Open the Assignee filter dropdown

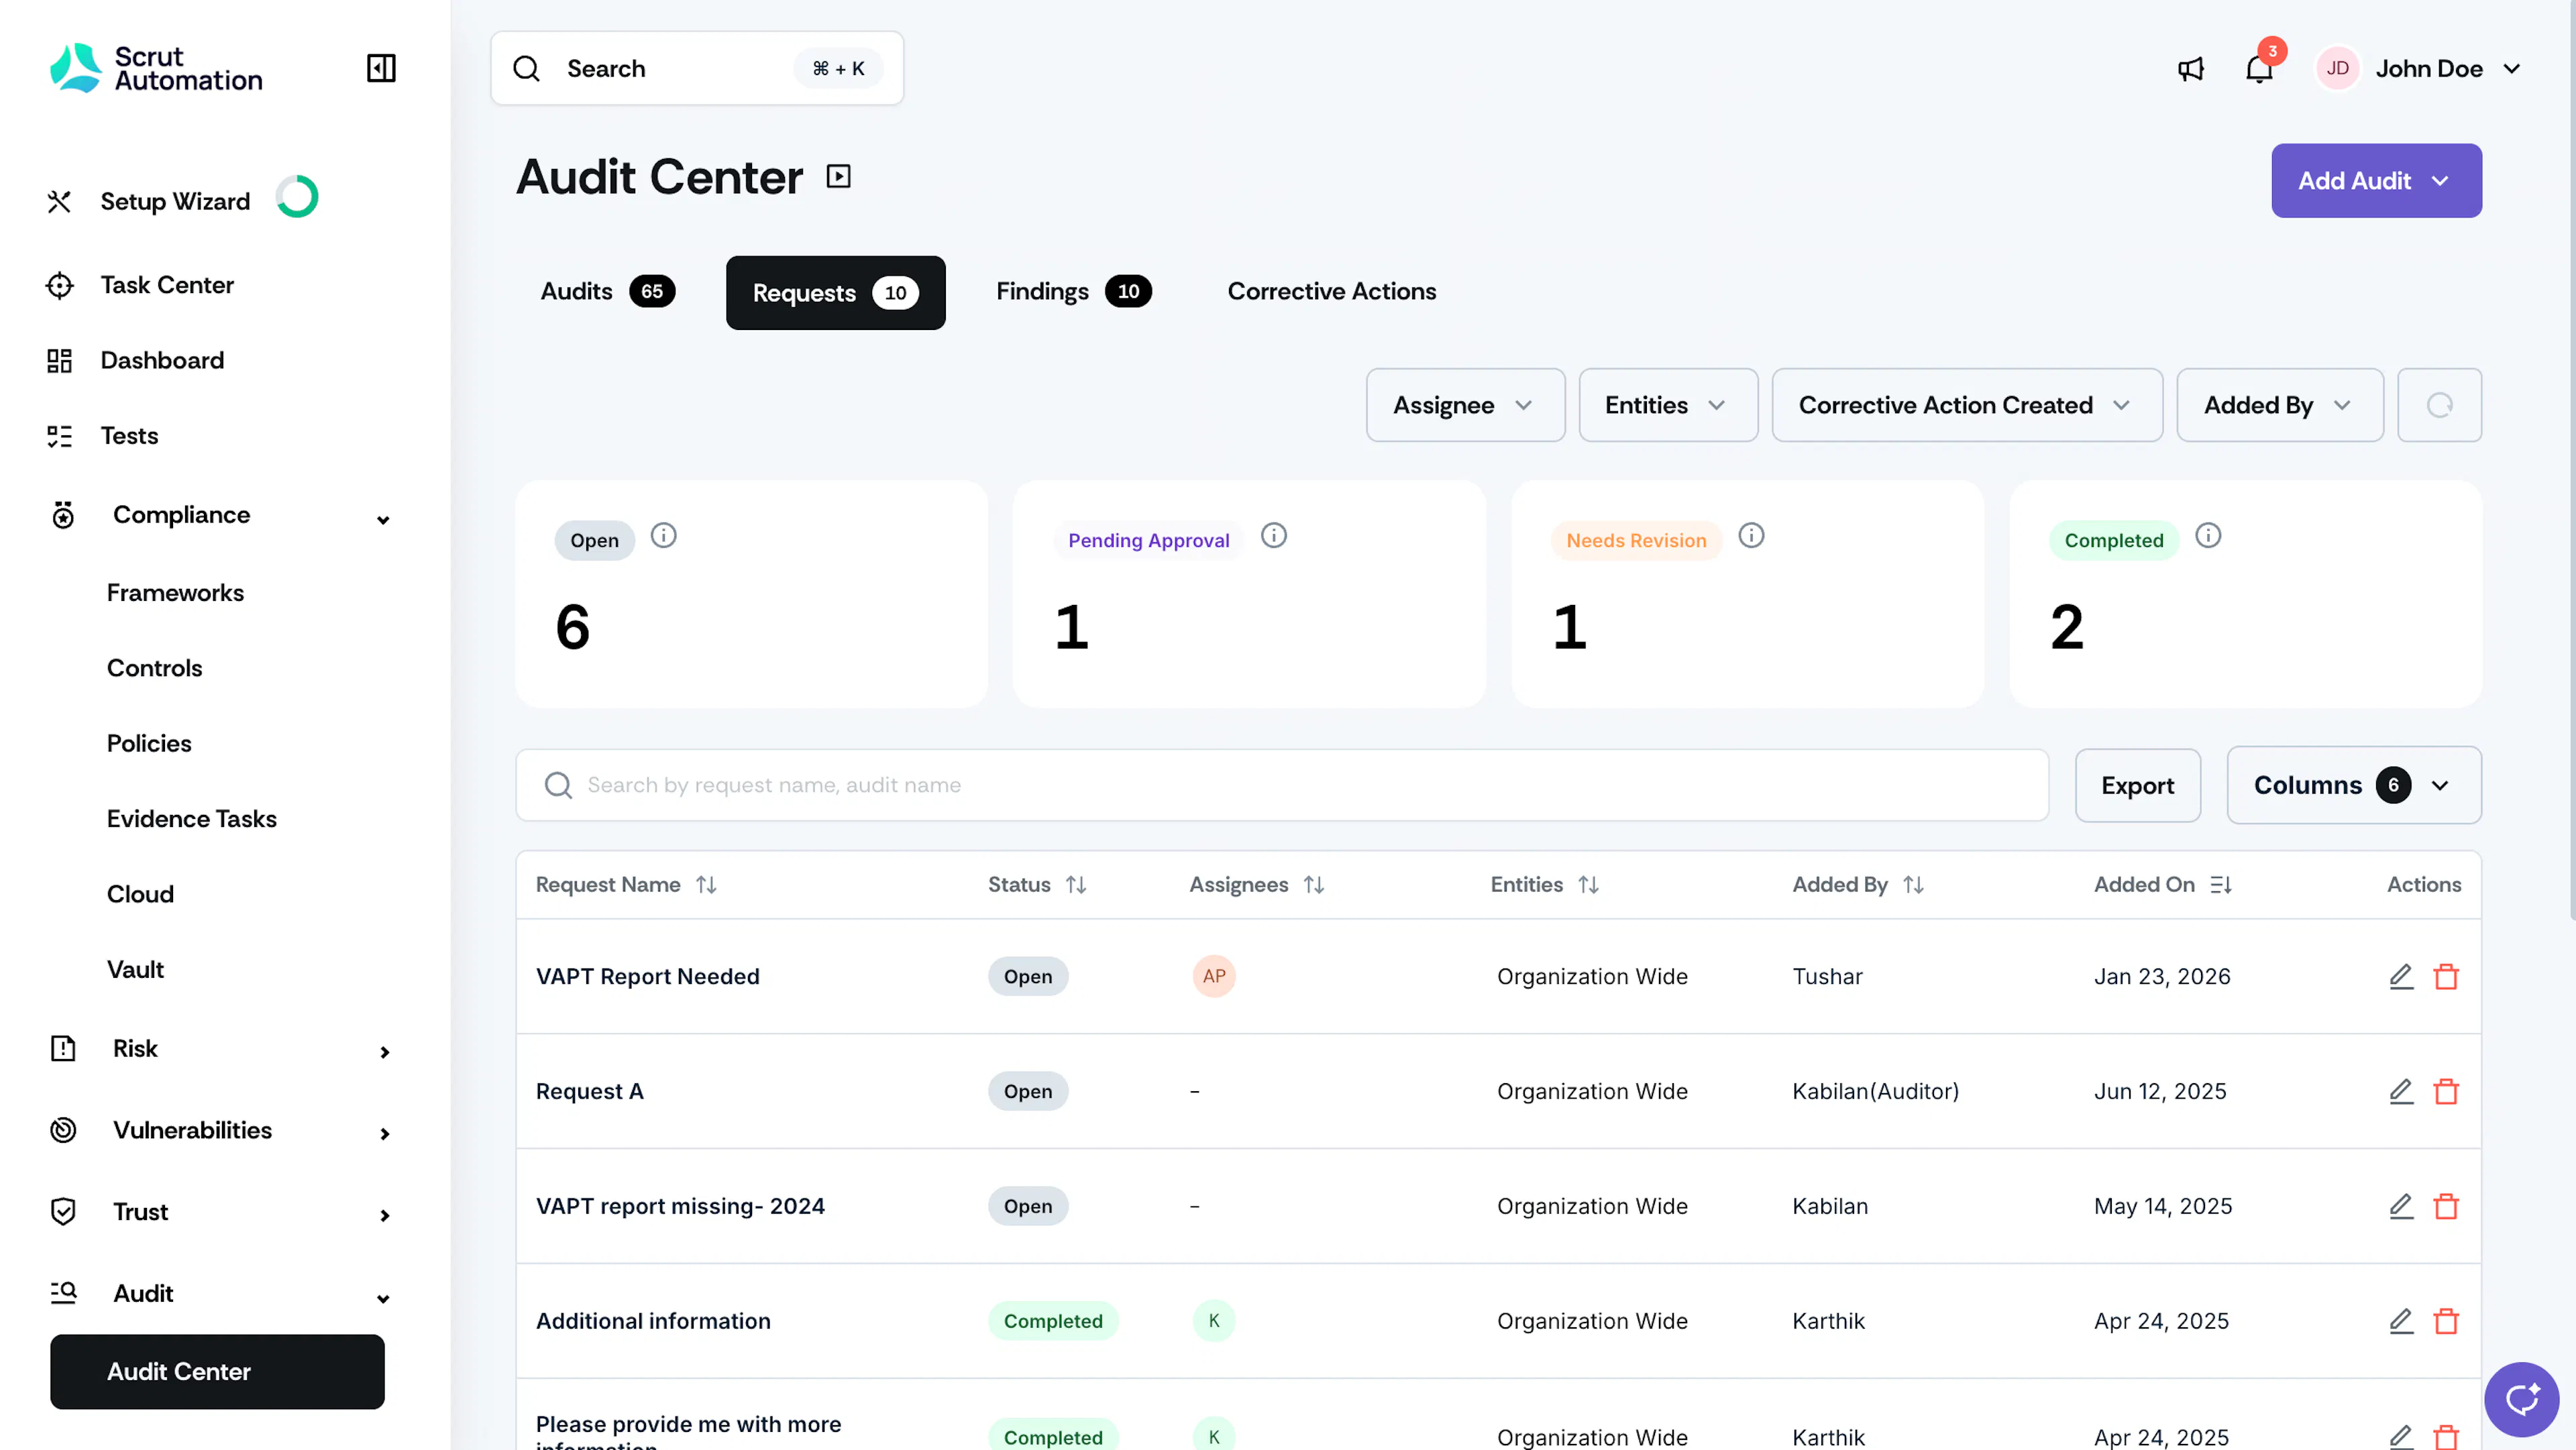[x=1465, y=405]
